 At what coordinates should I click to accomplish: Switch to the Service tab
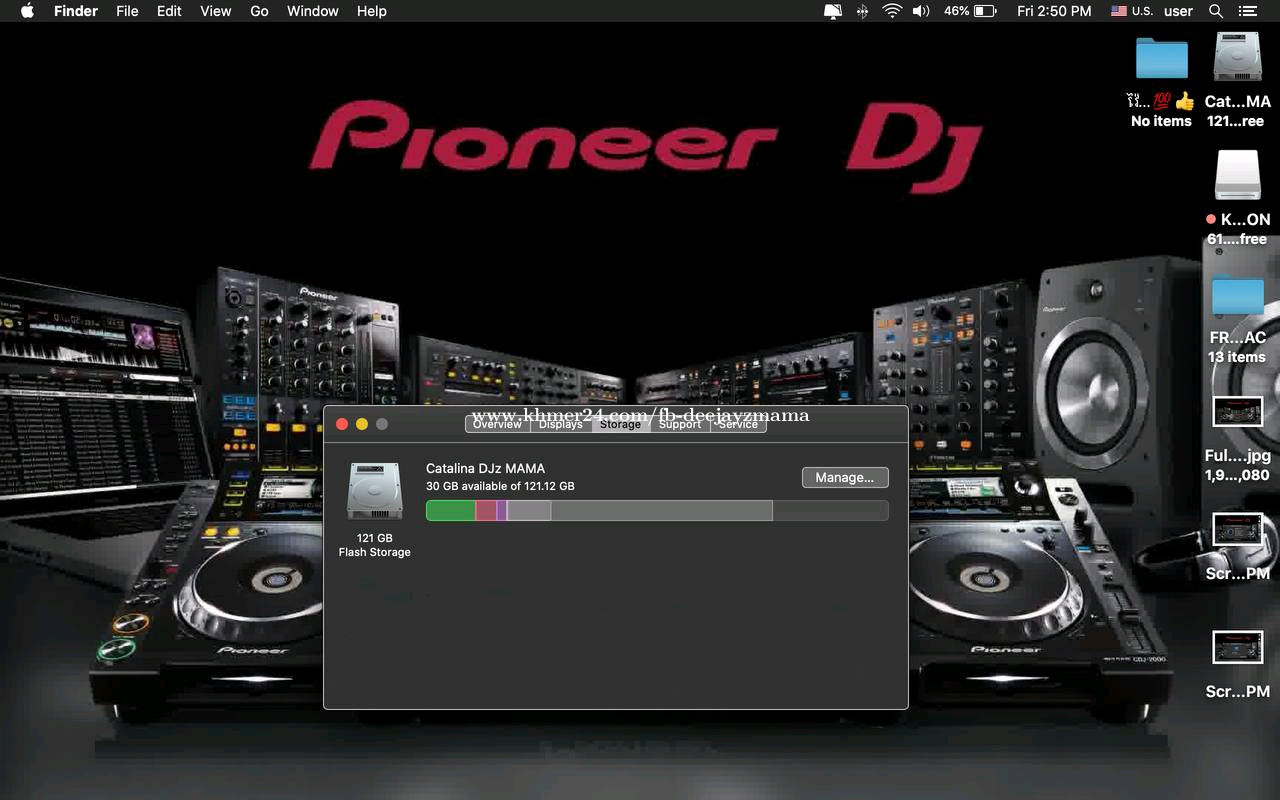point(738,424)
